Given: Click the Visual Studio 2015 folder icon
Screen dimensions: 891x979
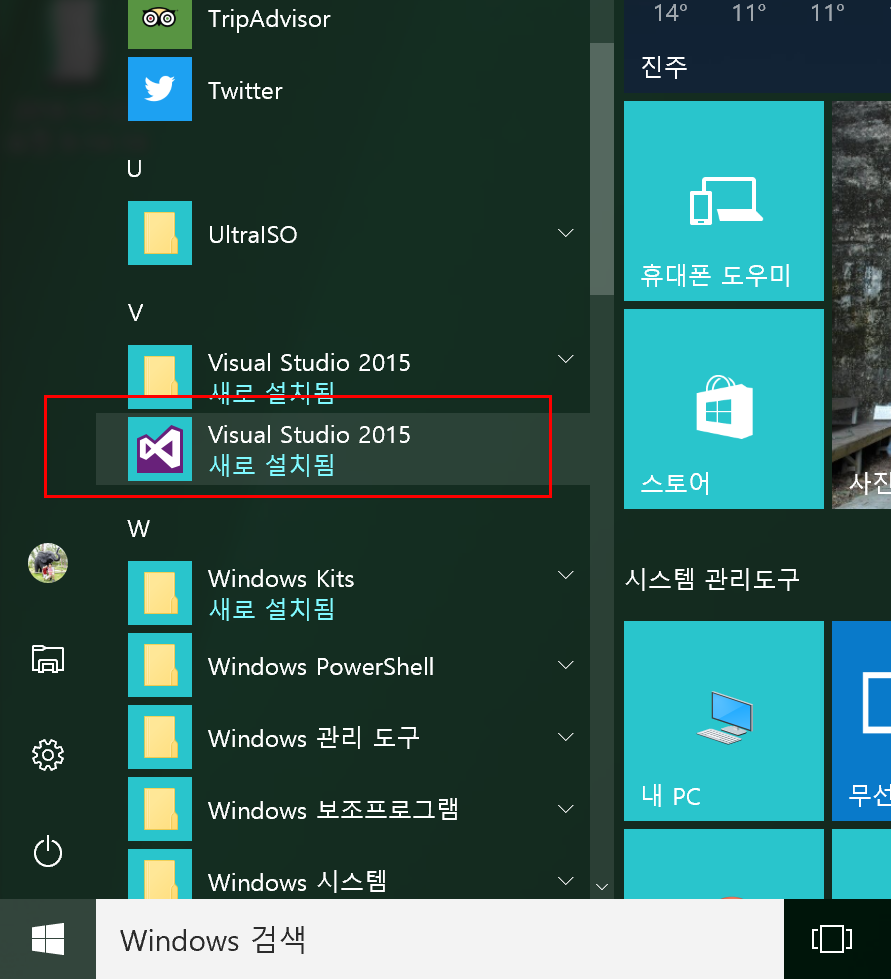Looking at the screenshot, I should pyautogui.click(x=160, y=376).
